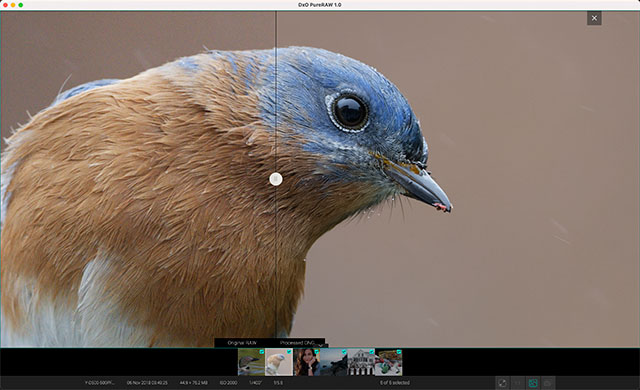
Task: Click the 'ISO 2000' status entry
Action: point(228,383)
